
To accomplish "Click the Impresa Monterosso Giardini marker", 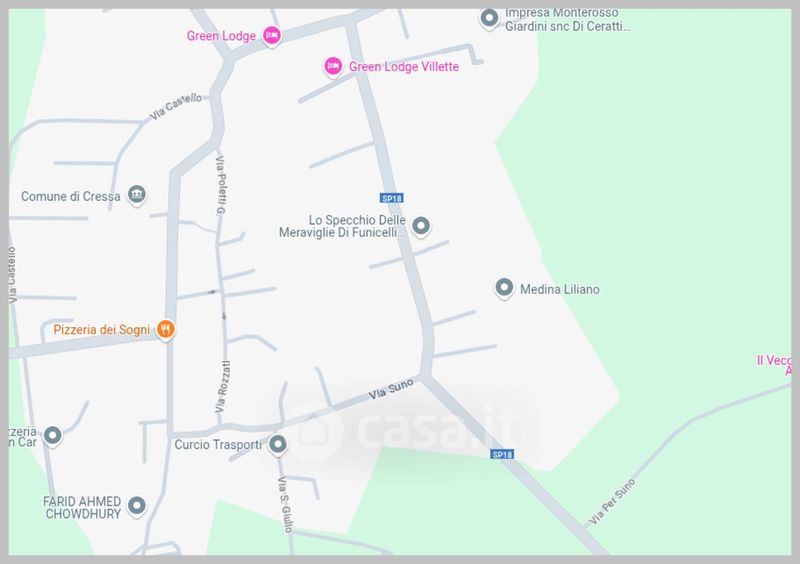I will 490,18.
